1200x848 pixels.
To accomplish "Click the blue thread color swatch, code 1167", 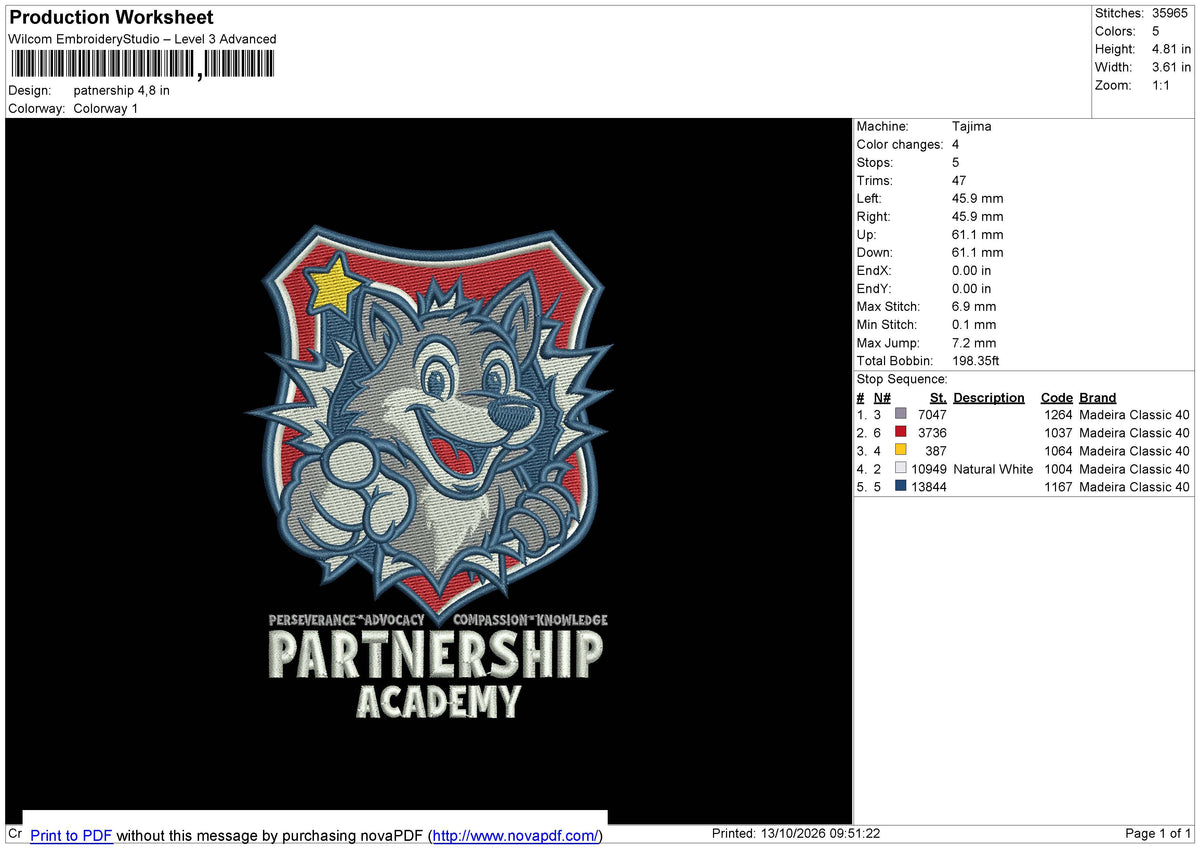I will pos(901,486).
